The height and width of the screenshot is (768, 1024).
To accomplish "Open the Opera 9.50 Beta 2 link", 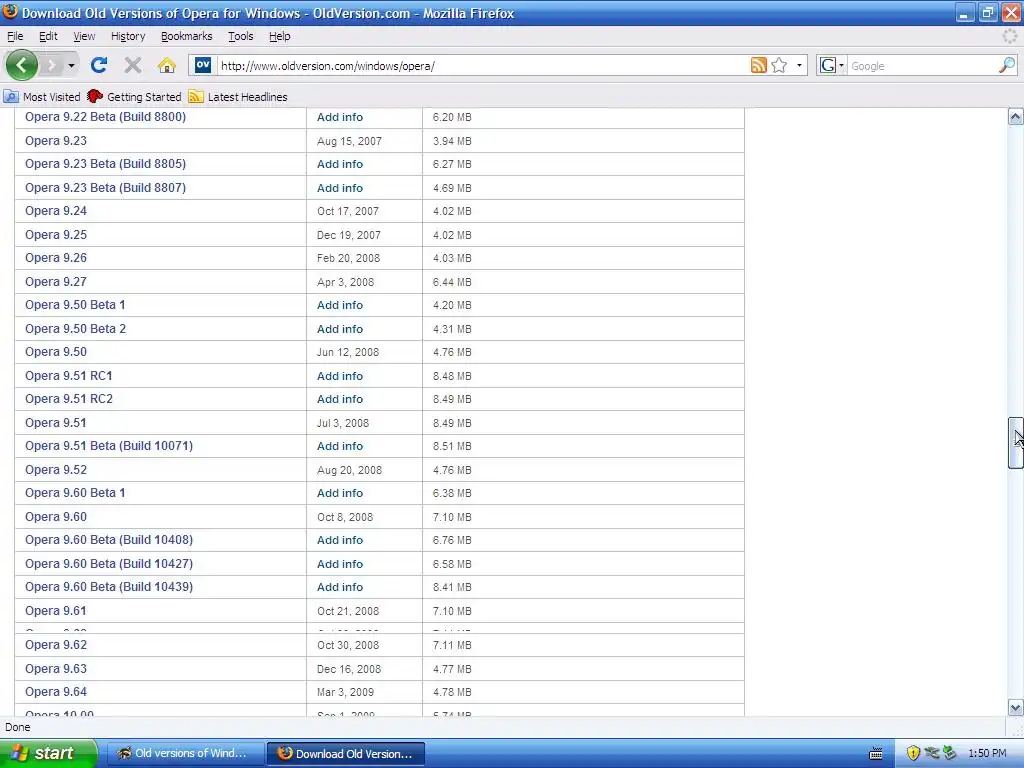I will pos(75,329).
